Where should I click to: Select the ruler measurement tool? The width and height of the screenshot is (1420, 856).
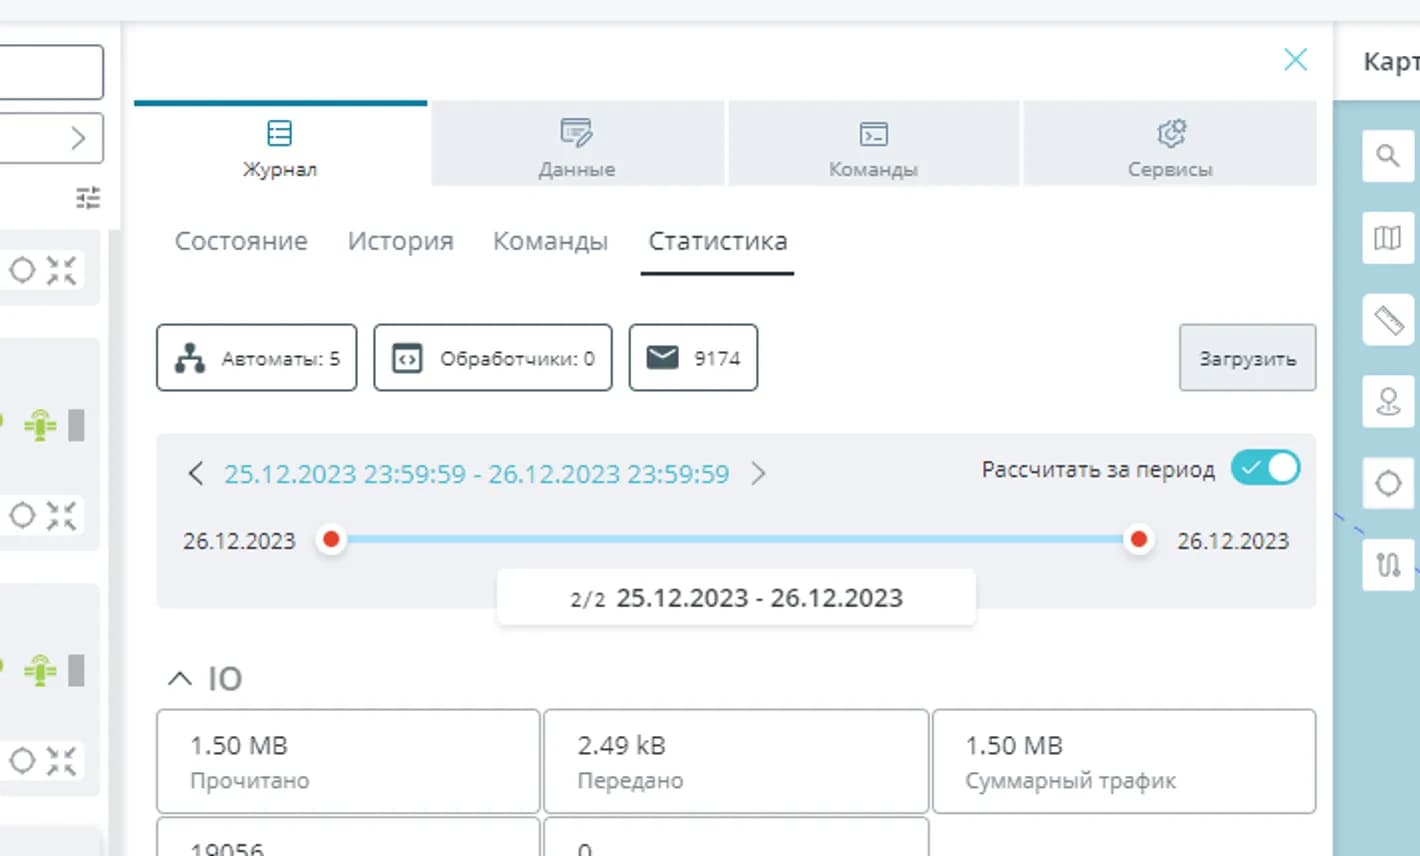(1388, 320)
